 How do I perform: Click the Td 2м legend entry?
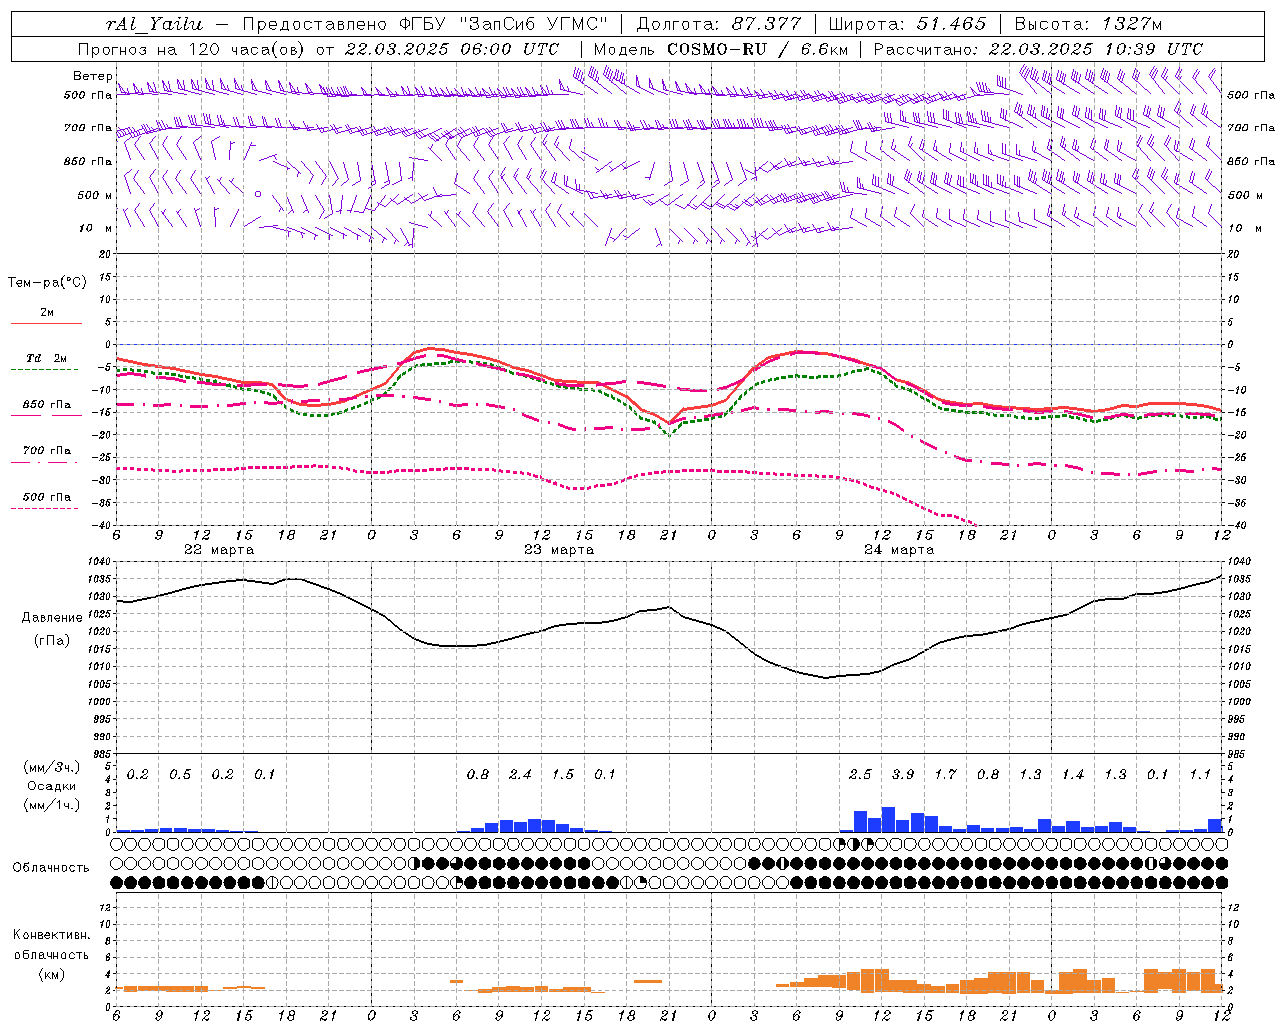(46, 358)
